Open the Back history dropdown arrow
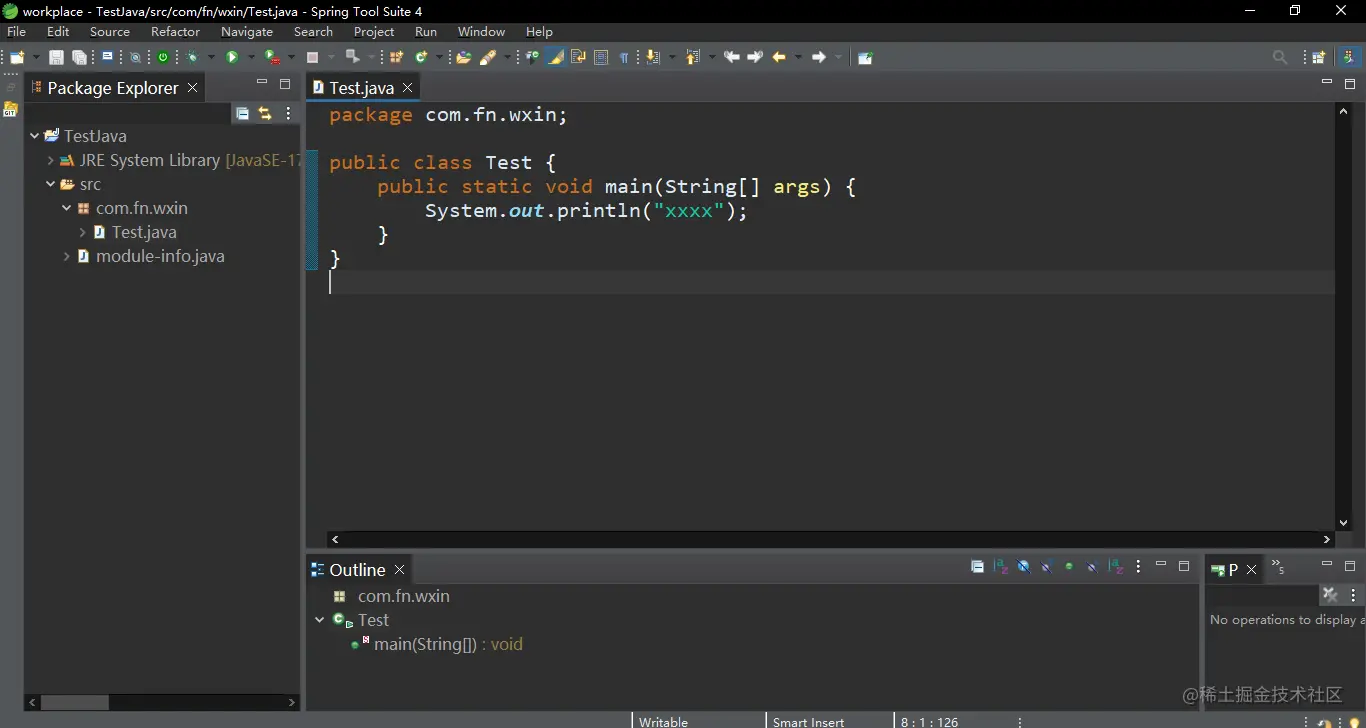 (797, 58)
